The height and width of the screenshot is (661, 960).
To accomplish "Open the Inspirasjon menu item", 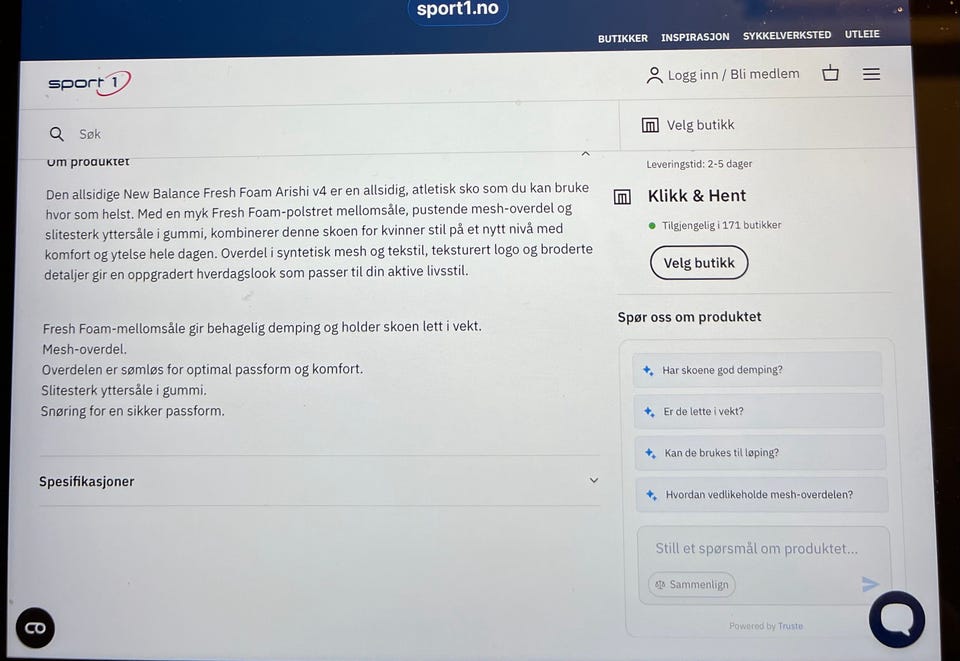I will pyautogui.click(x=695, y=37).
